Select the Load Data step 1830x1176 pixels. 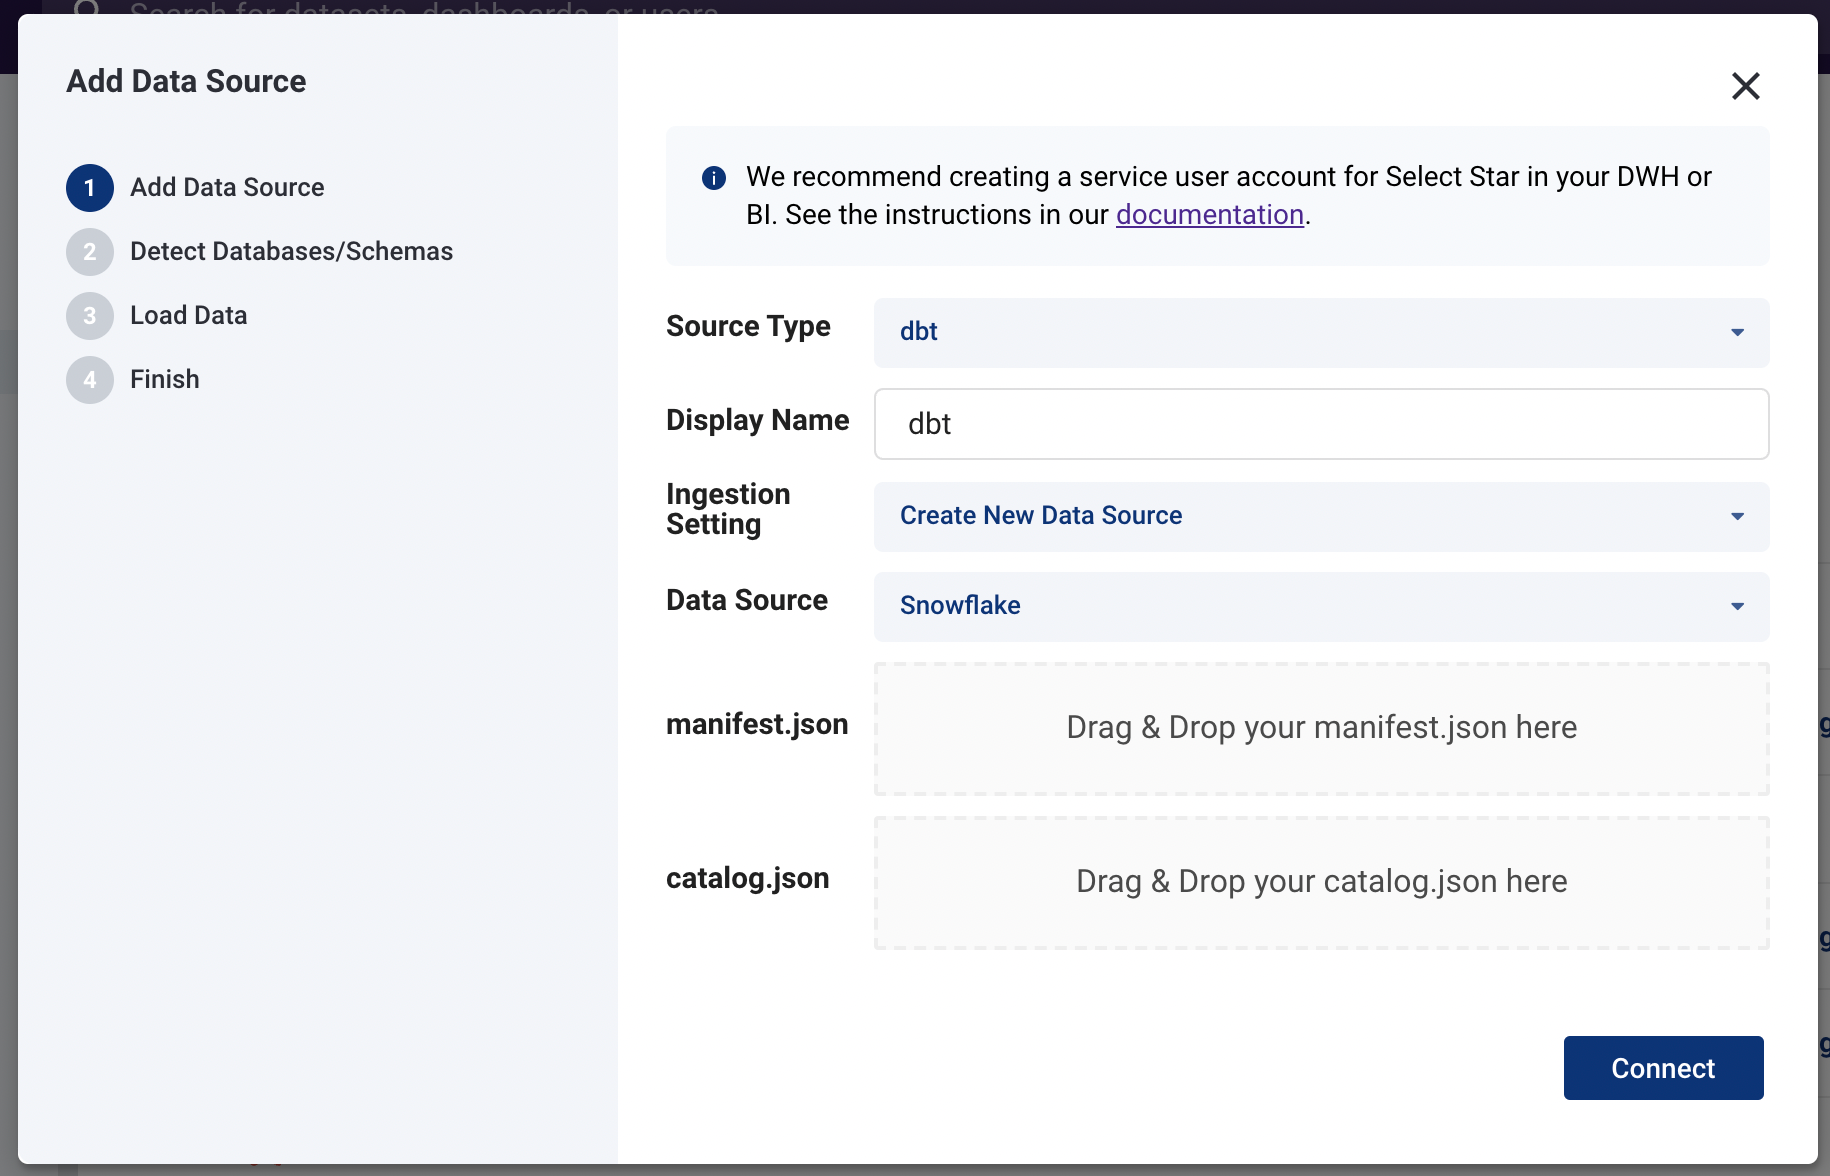(188, 316)
